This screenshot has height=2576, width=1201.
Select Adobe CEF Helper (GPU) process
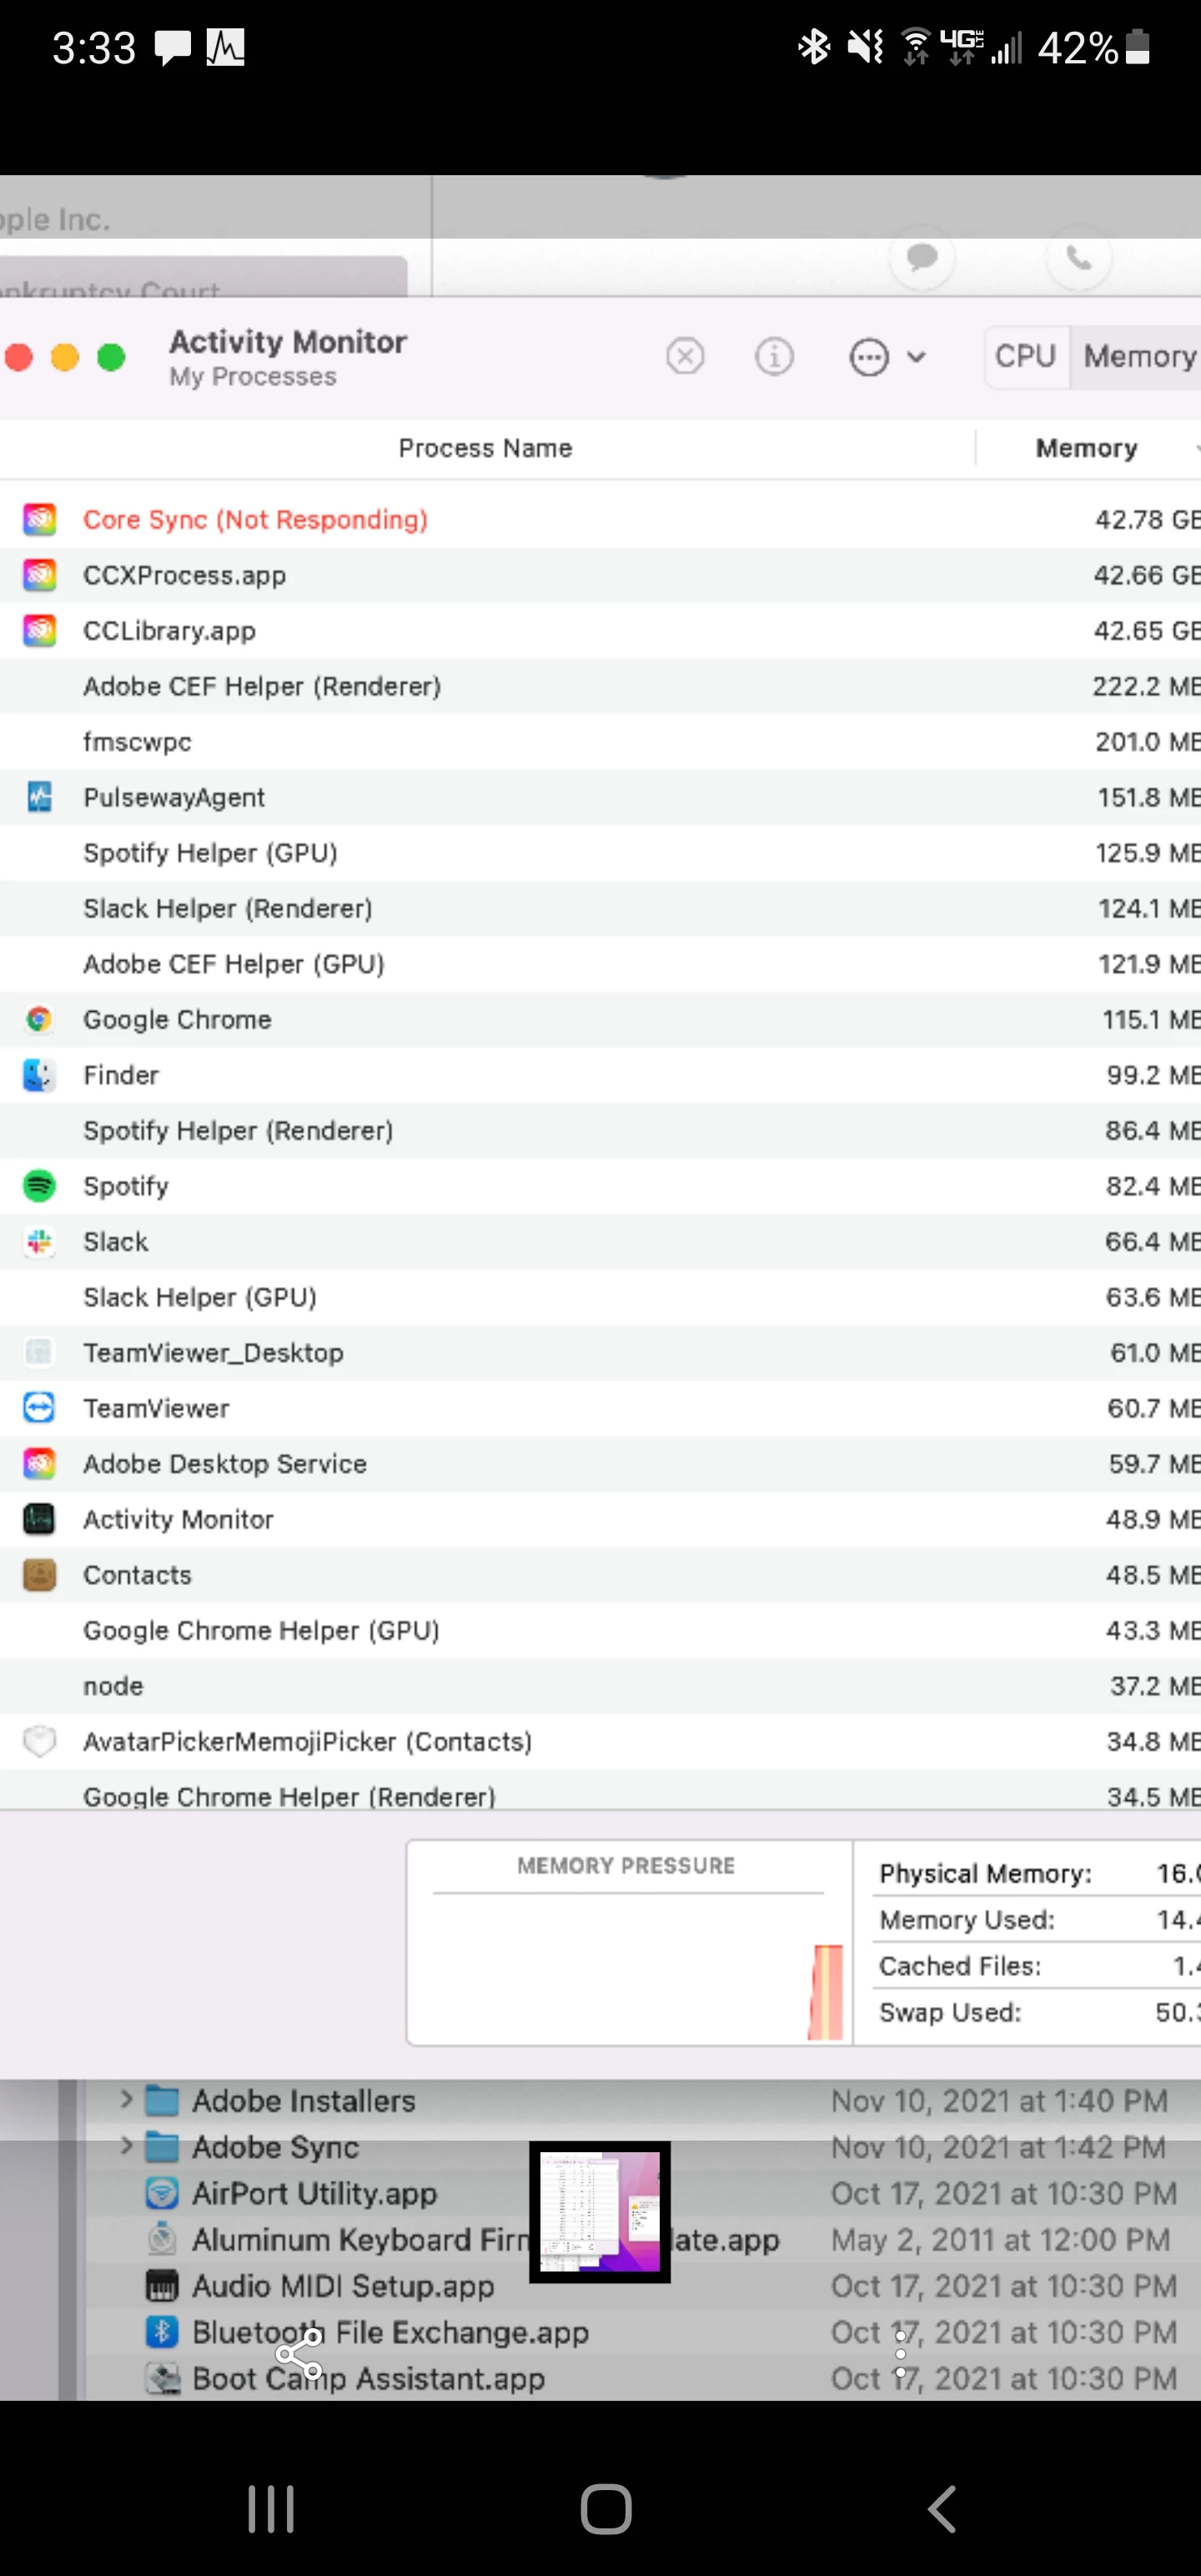coord(600,963)
